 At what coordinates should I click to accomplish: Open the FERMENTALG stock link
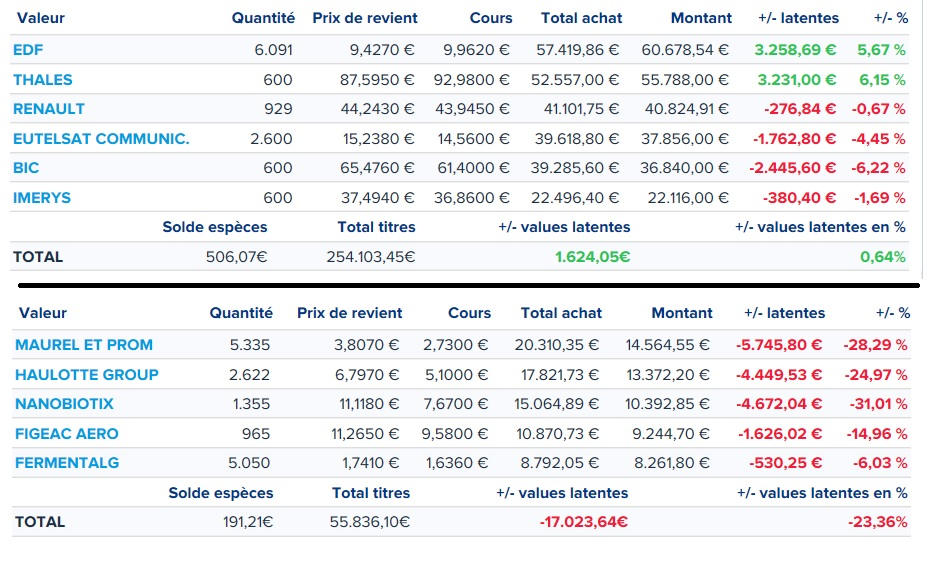click(x=67, y=463)
